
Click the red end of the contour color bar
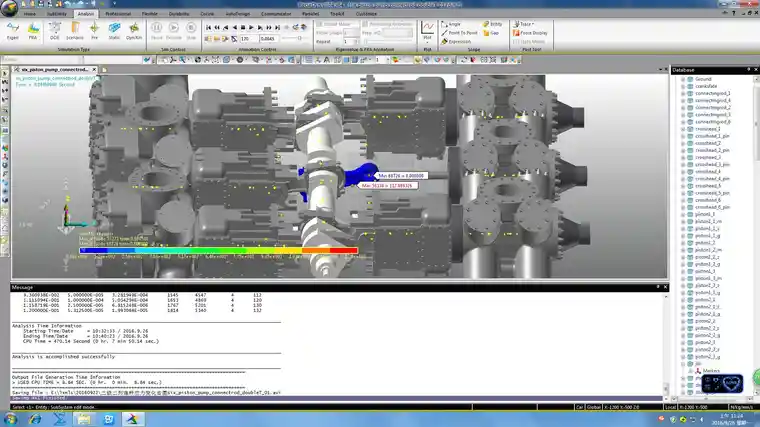344,251
